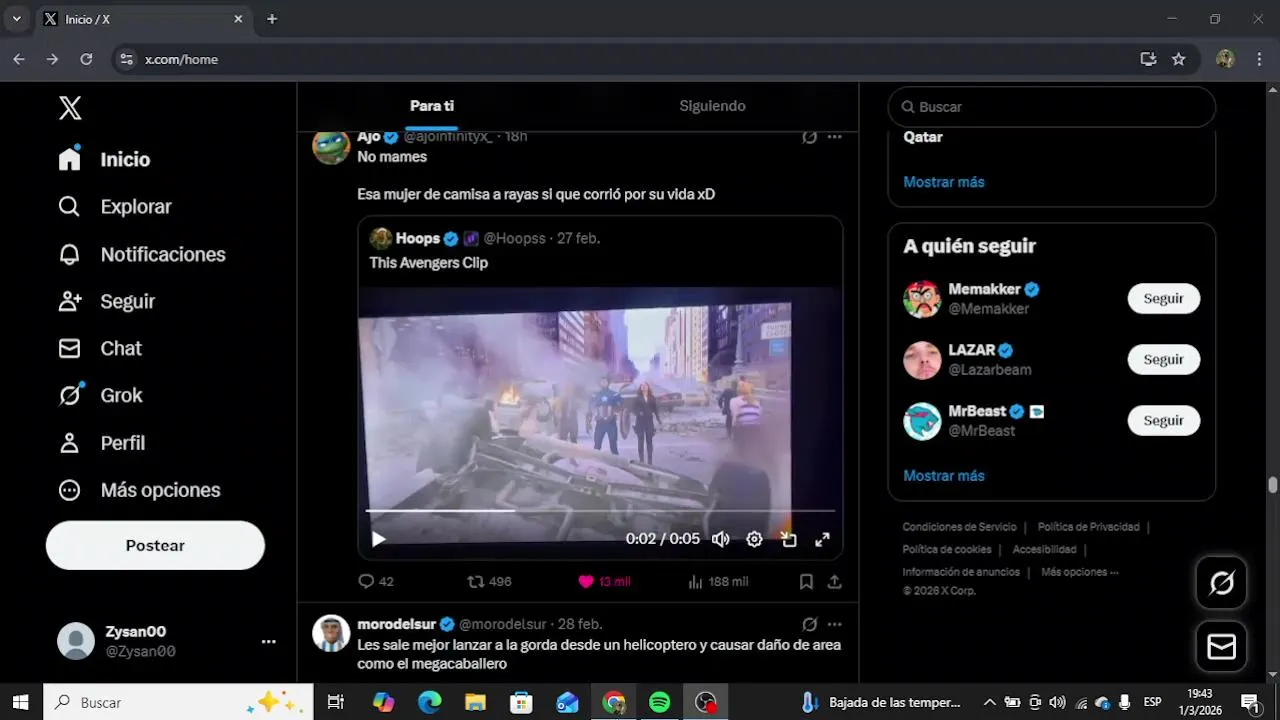This screenshot has width=1280, height=720.
Task: Open Chrome profile avatar
Action: pos(1225,59)
